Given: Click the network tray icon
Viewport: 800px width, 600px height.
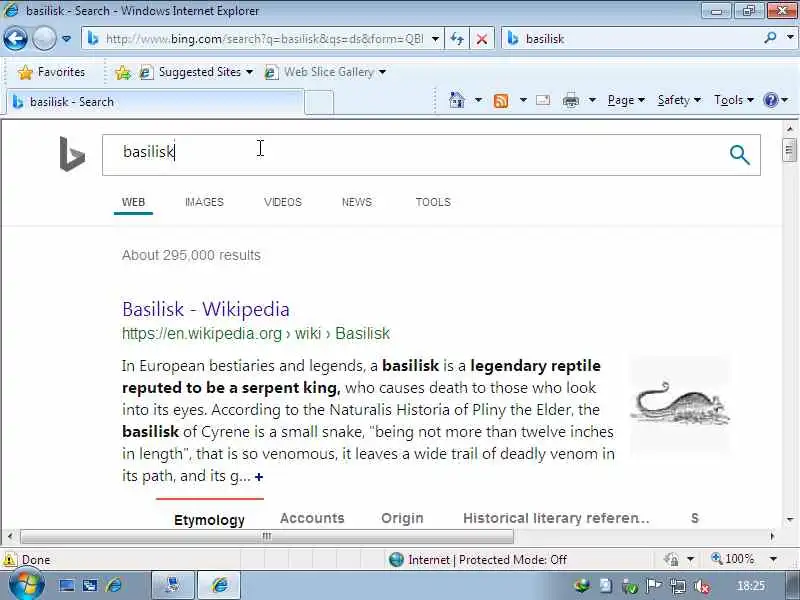Looking at the screenshot, I should coord(678,586).
